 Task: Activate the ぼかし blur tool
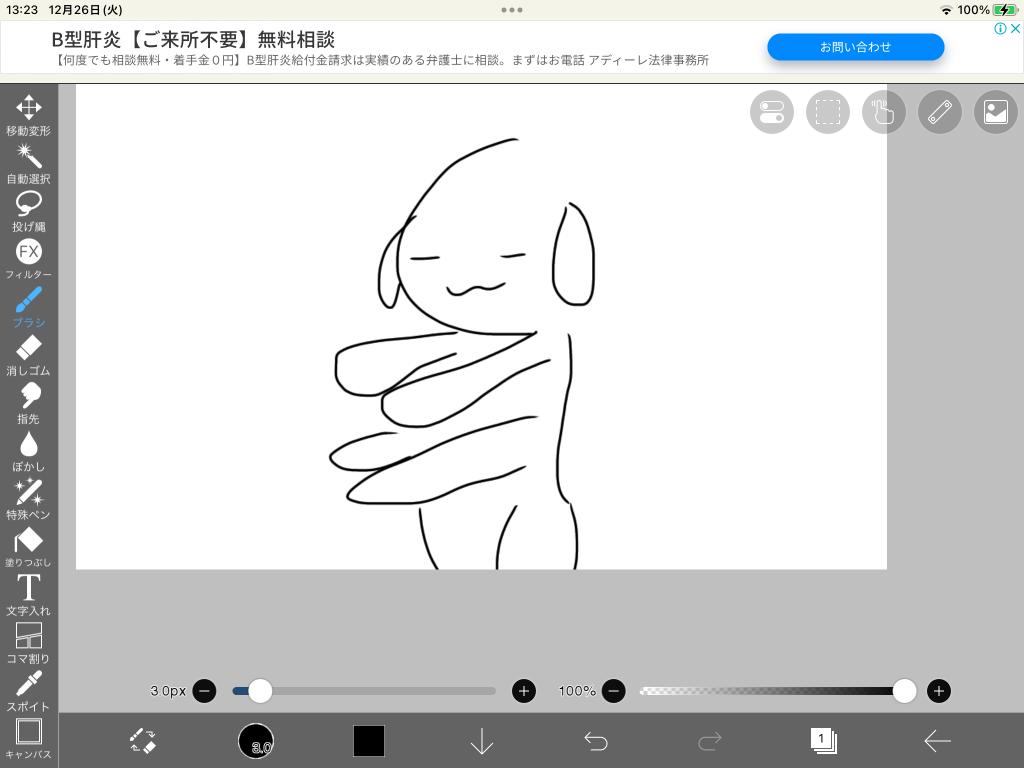(29, 450)
